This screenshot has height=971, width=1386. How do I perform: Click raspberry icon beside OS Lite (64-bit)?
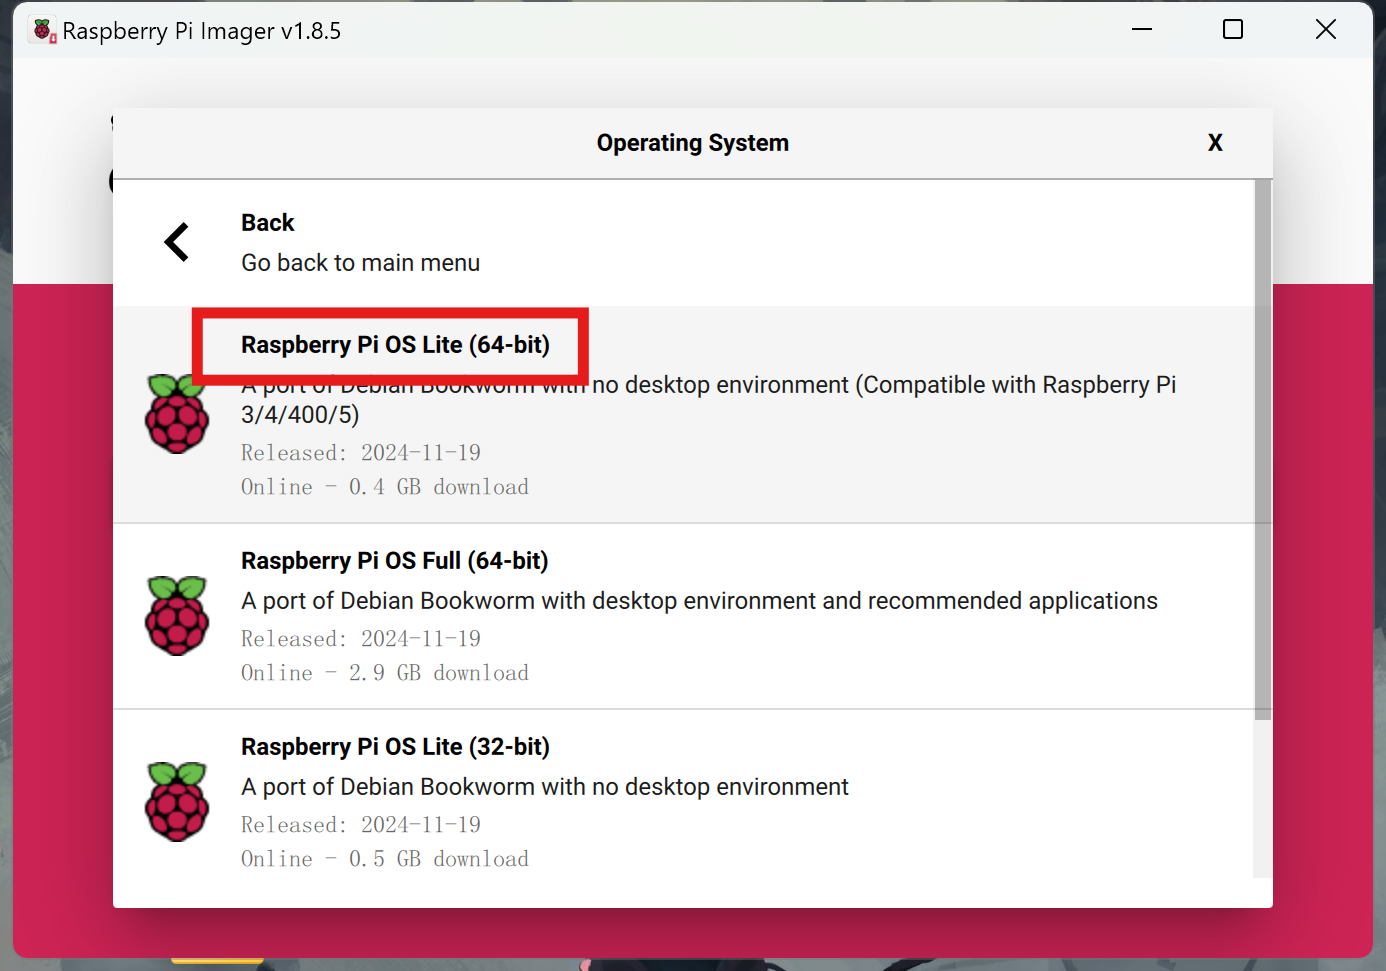[x=177, y=414]
